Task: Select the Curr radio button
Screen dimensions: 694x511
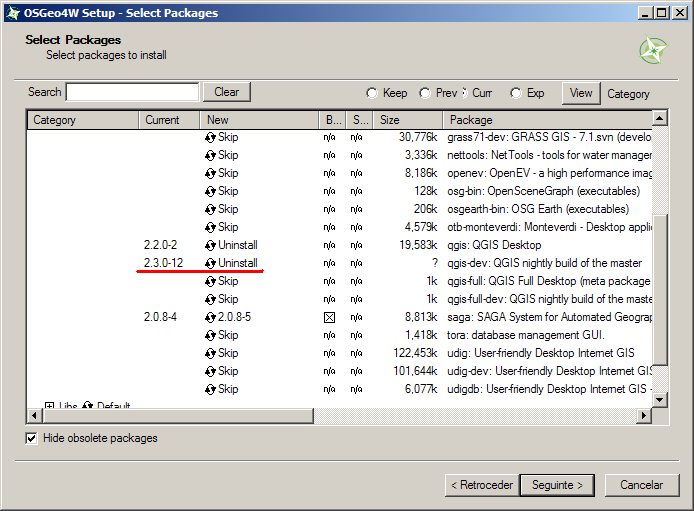Action: coord(465,93)
